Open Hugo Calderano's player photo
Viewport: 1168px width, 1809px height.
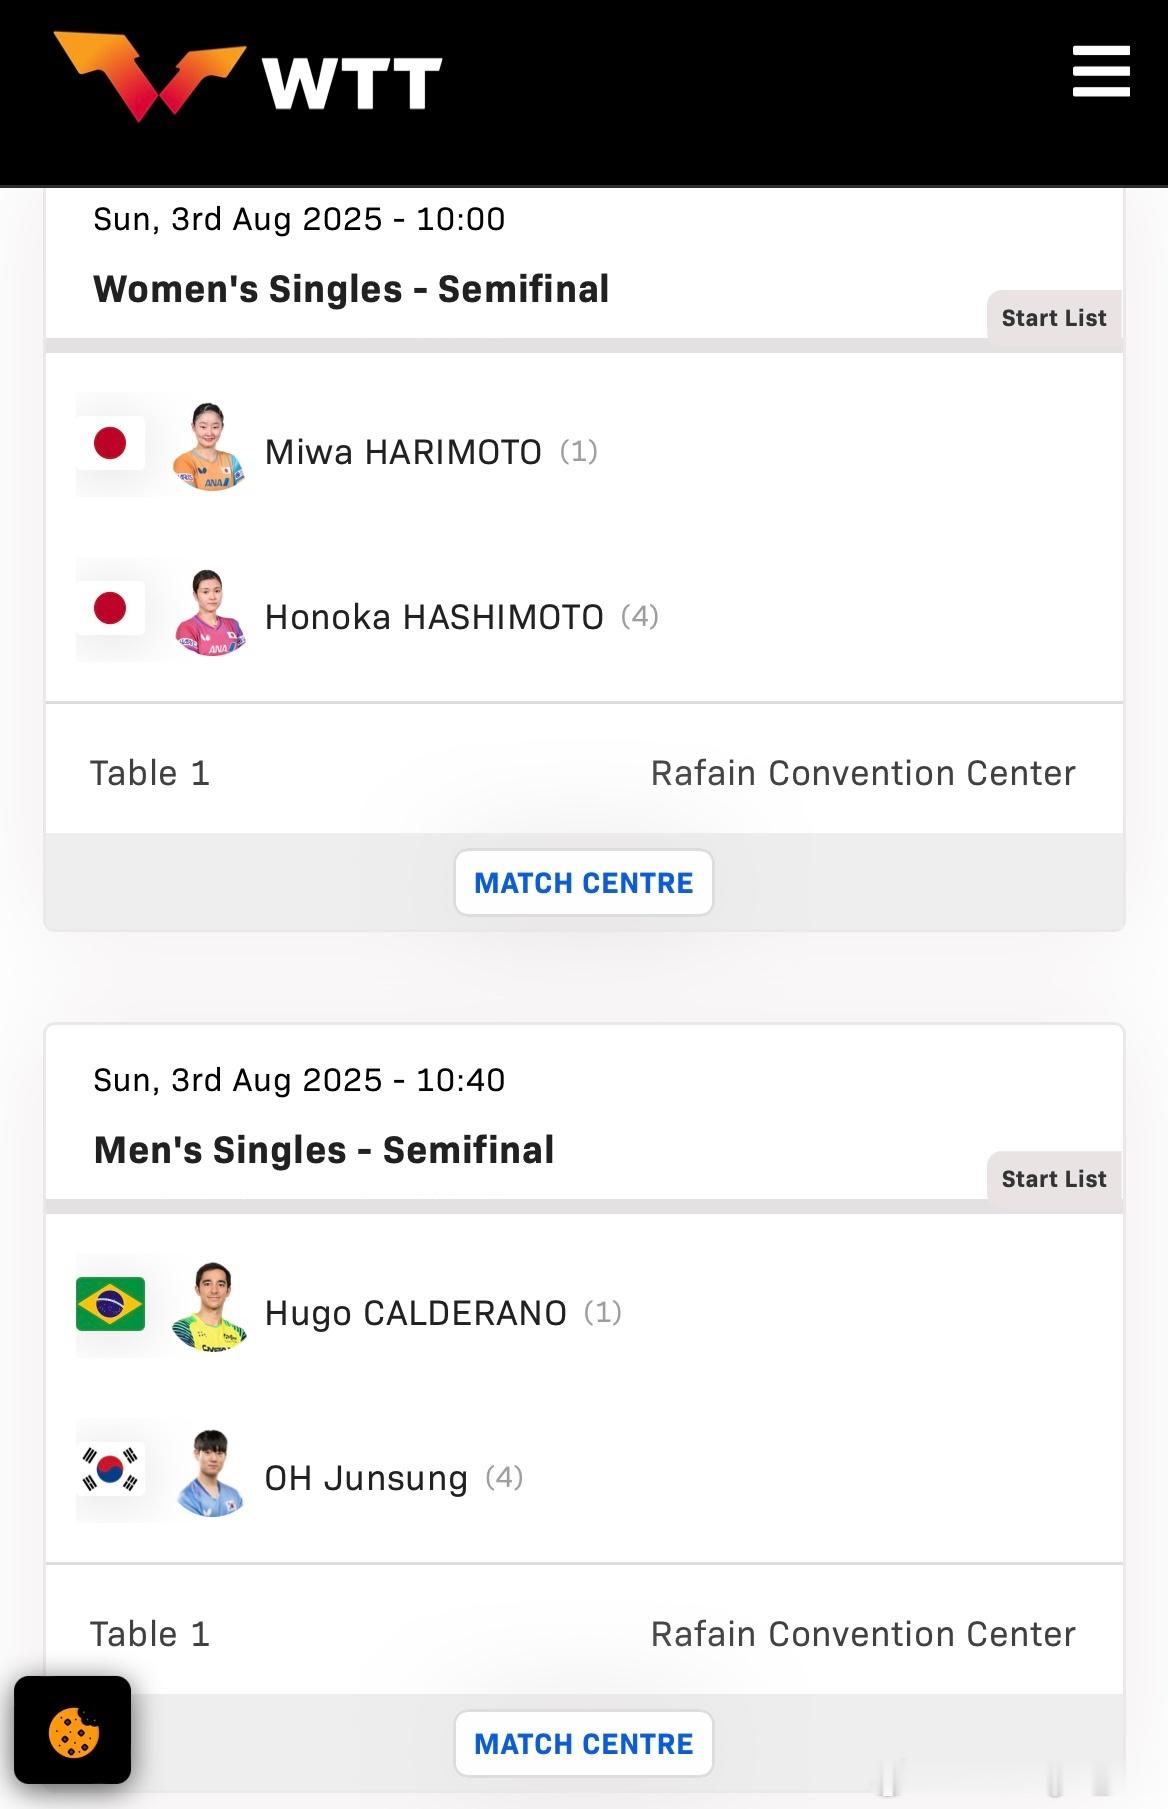[x=209, y=1307]
